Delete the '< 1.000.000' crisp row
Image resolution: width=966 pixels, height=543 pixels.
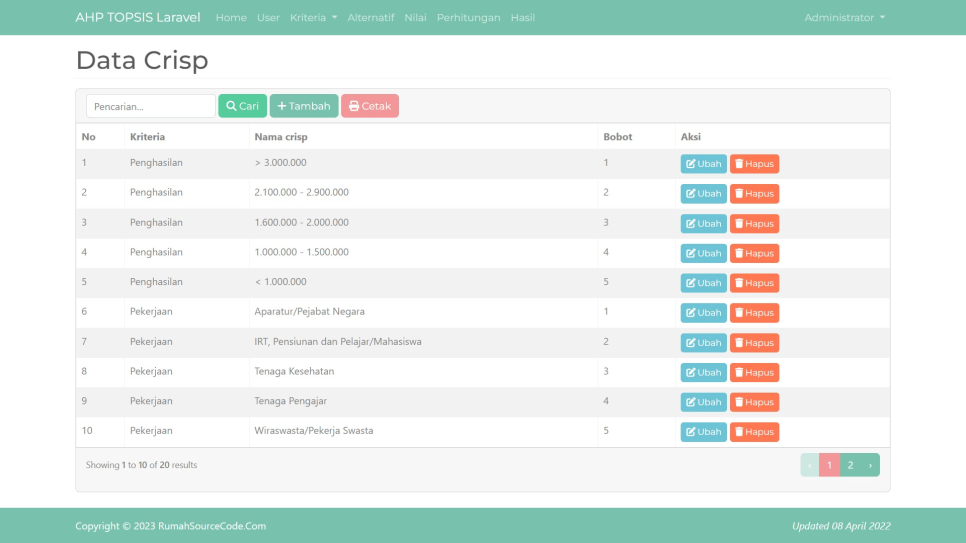click(754, 283)
